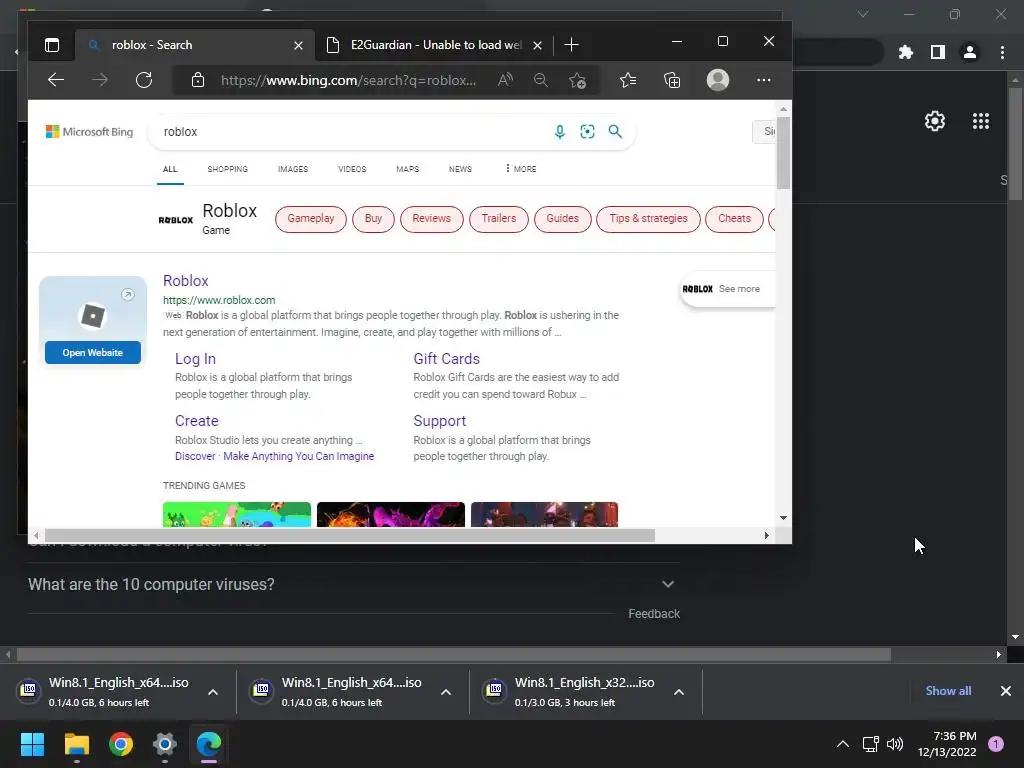View site info lock icon in Edge

198,80
